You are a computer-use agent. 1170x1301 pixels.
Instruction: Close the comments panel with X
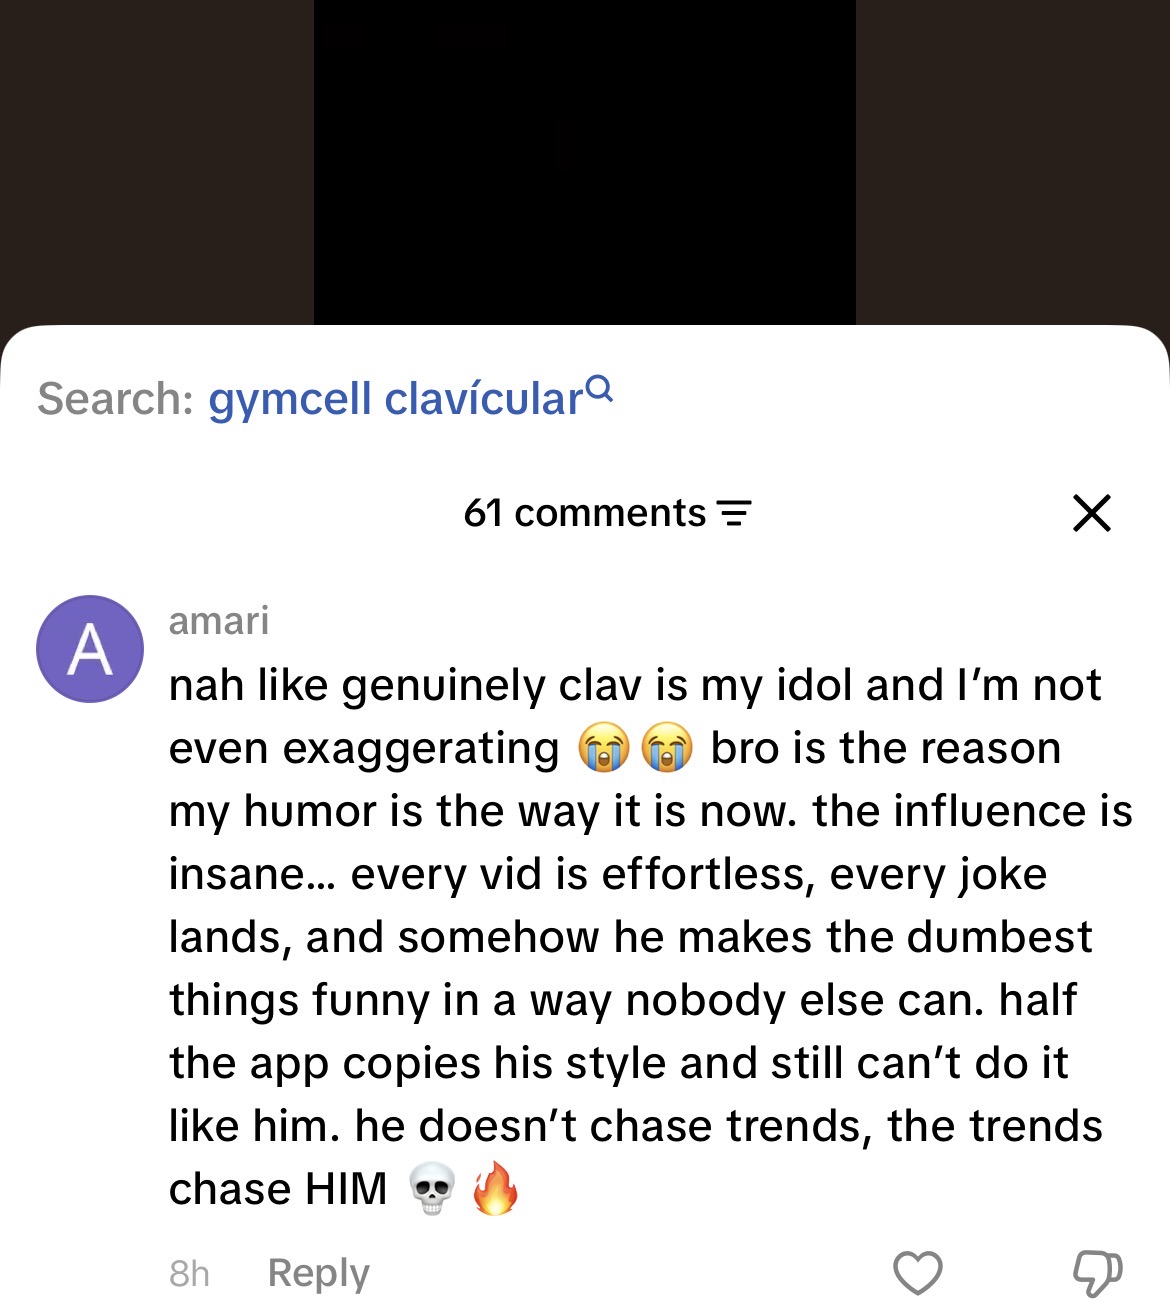1092,513
